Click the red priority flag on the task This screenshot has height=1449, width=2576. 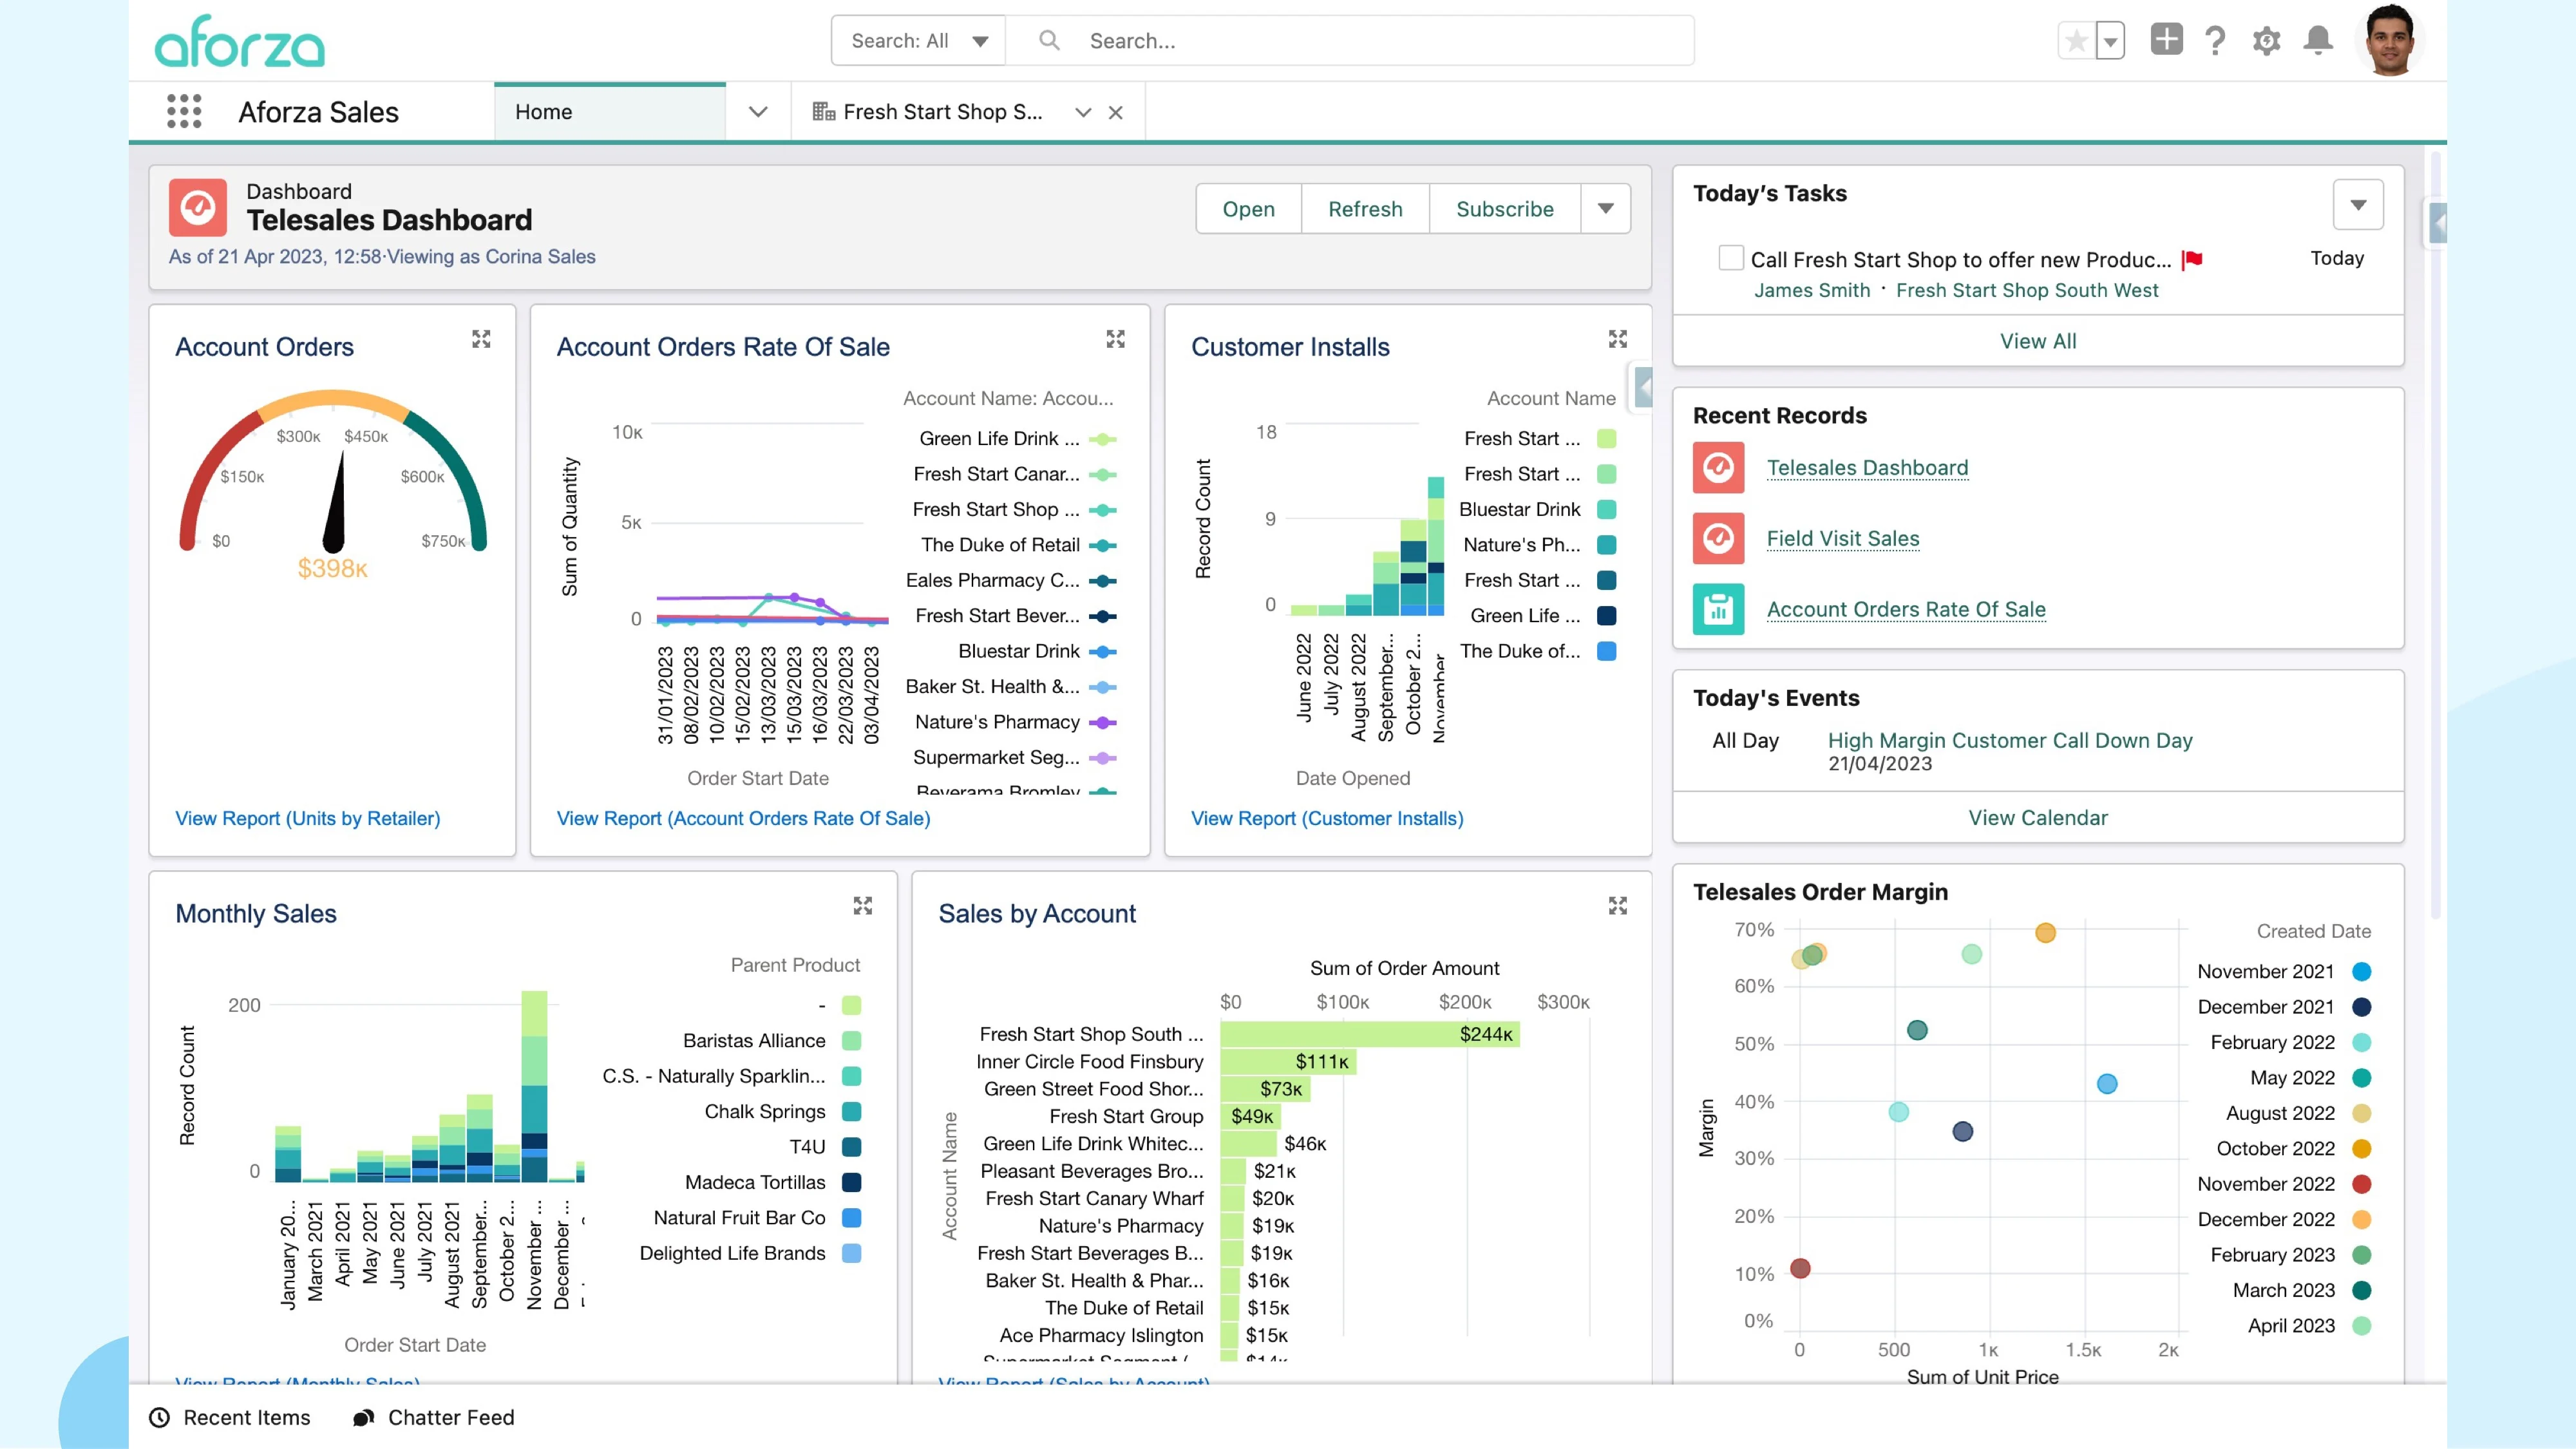[x=2192, y=260]
